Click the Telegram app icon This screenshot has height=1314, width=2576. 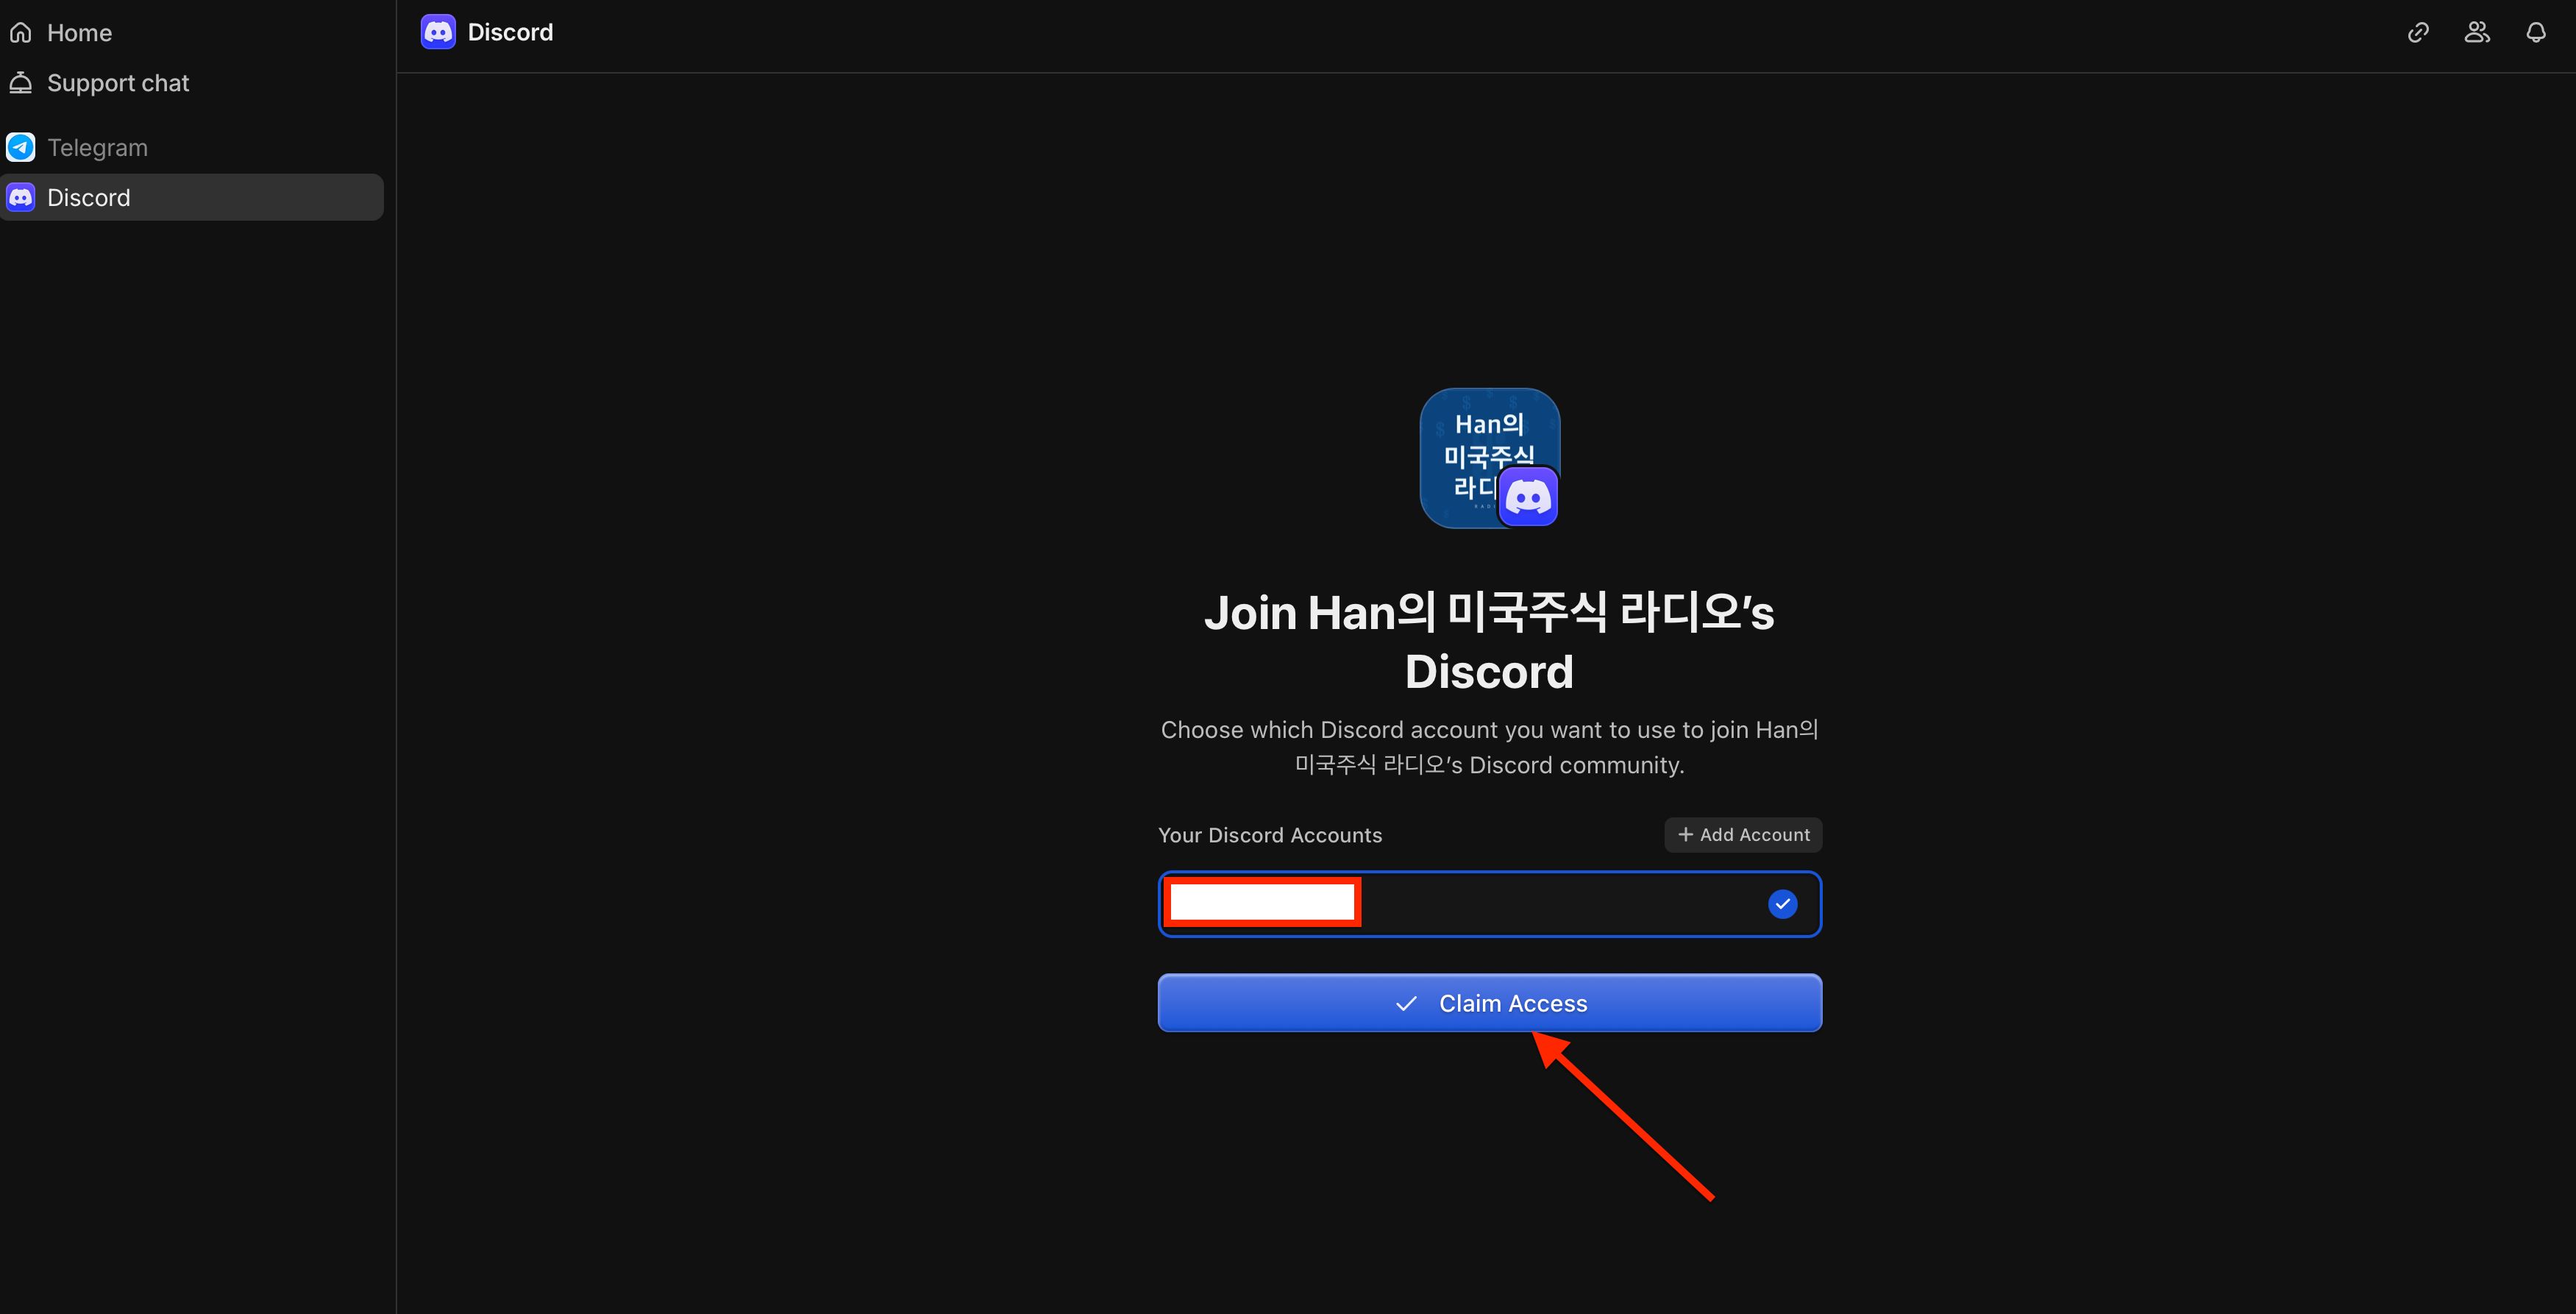21,147
